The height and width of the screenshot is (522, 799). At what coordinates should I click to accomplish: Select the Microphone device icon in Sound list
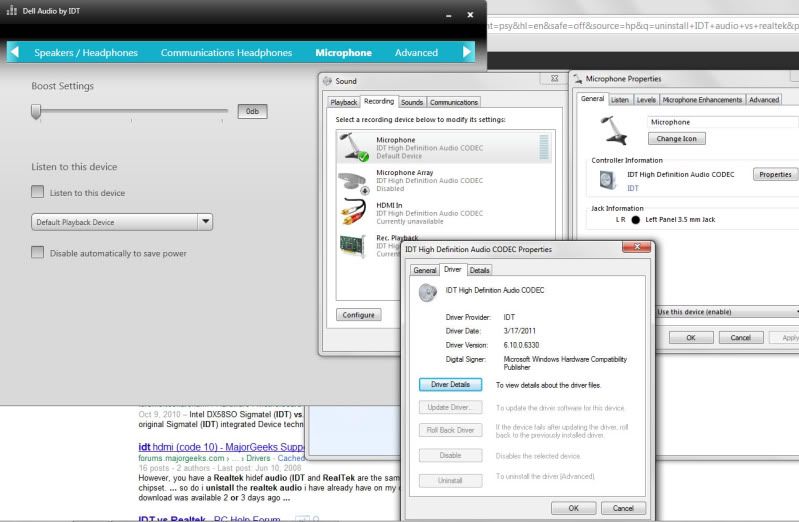point(354,147)
